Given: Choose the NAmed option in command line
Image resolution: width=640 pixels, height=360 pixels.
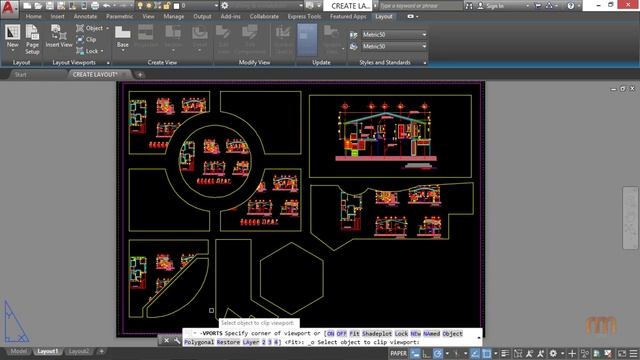Looking at the screenshot, I should (x=431, y=333).
